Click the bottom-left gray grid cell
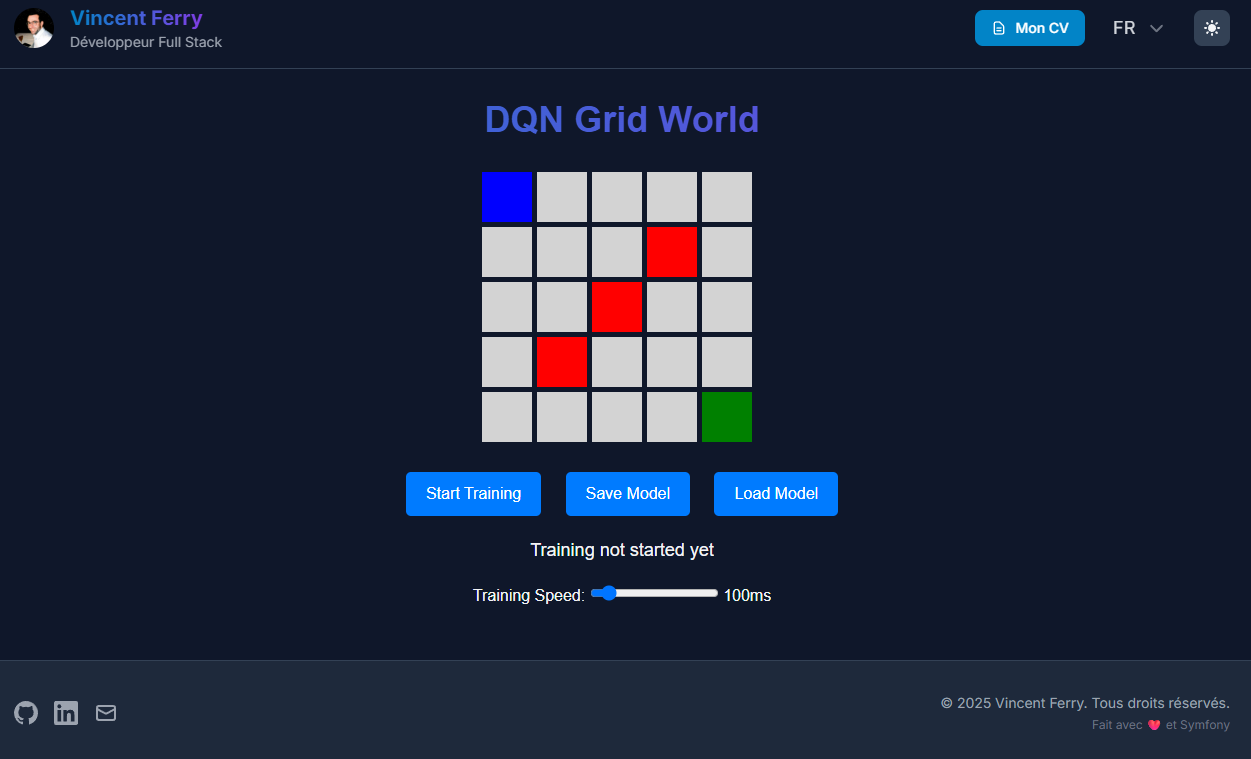Viewport: 1251px width, 759px height. pos(507,417)
